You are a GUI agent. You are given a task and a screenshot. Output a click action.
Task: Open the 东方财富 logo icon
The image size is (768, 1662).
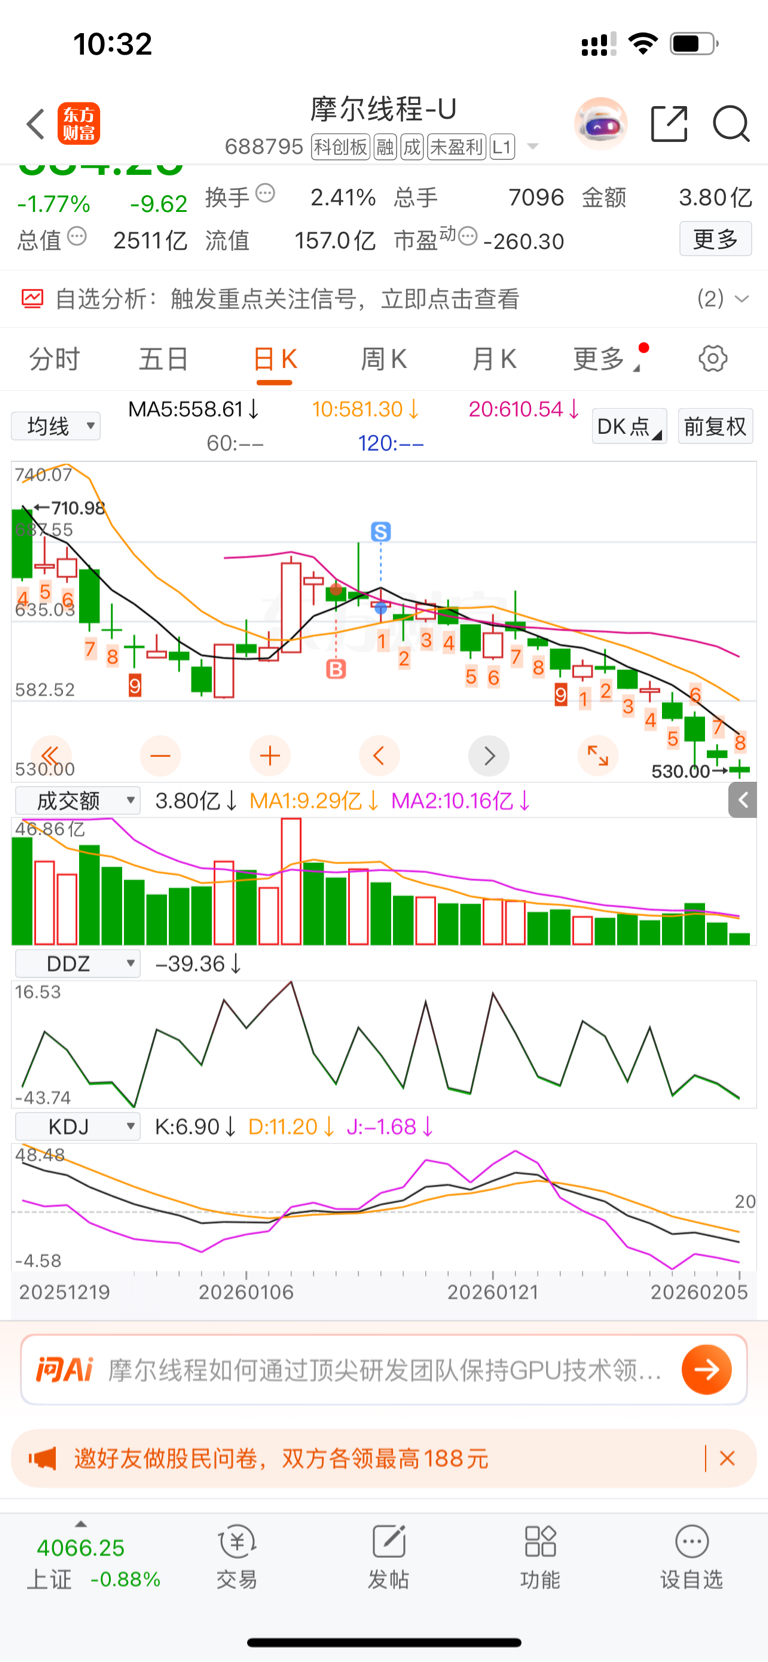[x=79, y=124]
